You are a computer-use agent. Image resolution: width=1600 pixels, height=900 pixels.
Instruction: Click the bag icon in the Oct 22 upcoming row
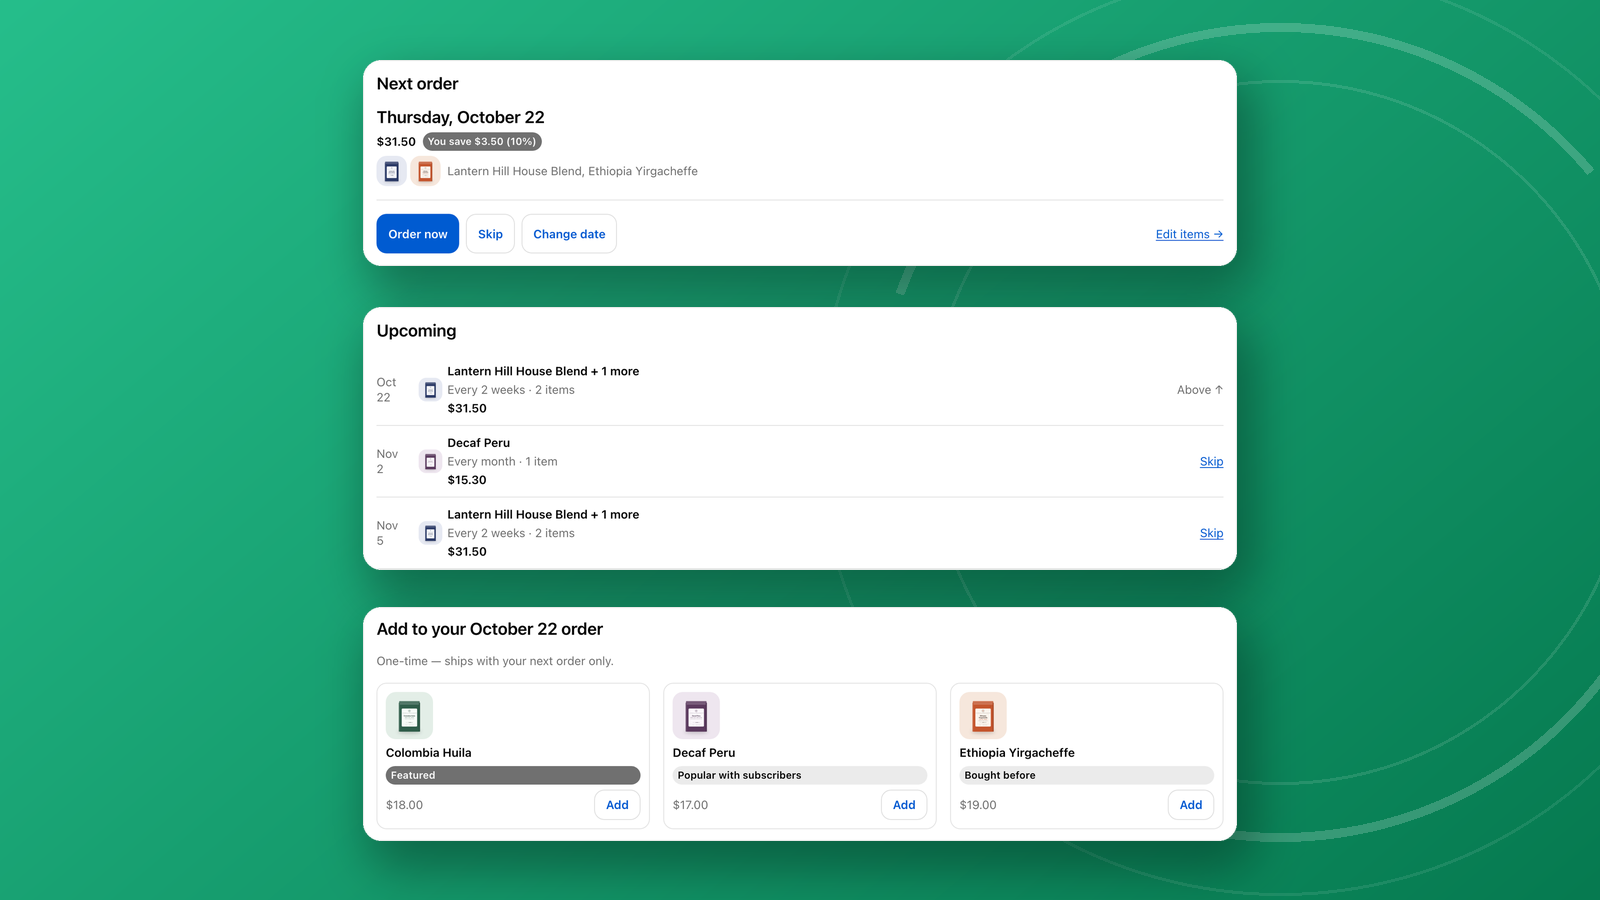coord(430,390)
